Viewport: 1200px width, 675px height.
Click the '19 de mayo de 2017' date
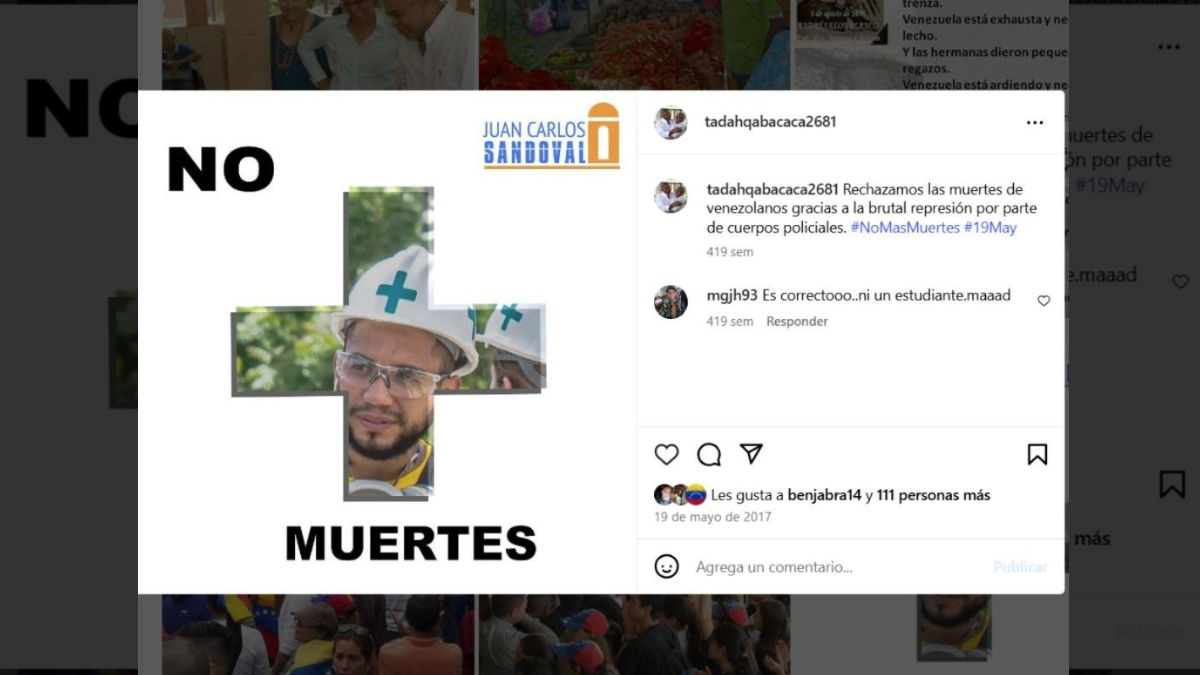(x=713, y=517)
